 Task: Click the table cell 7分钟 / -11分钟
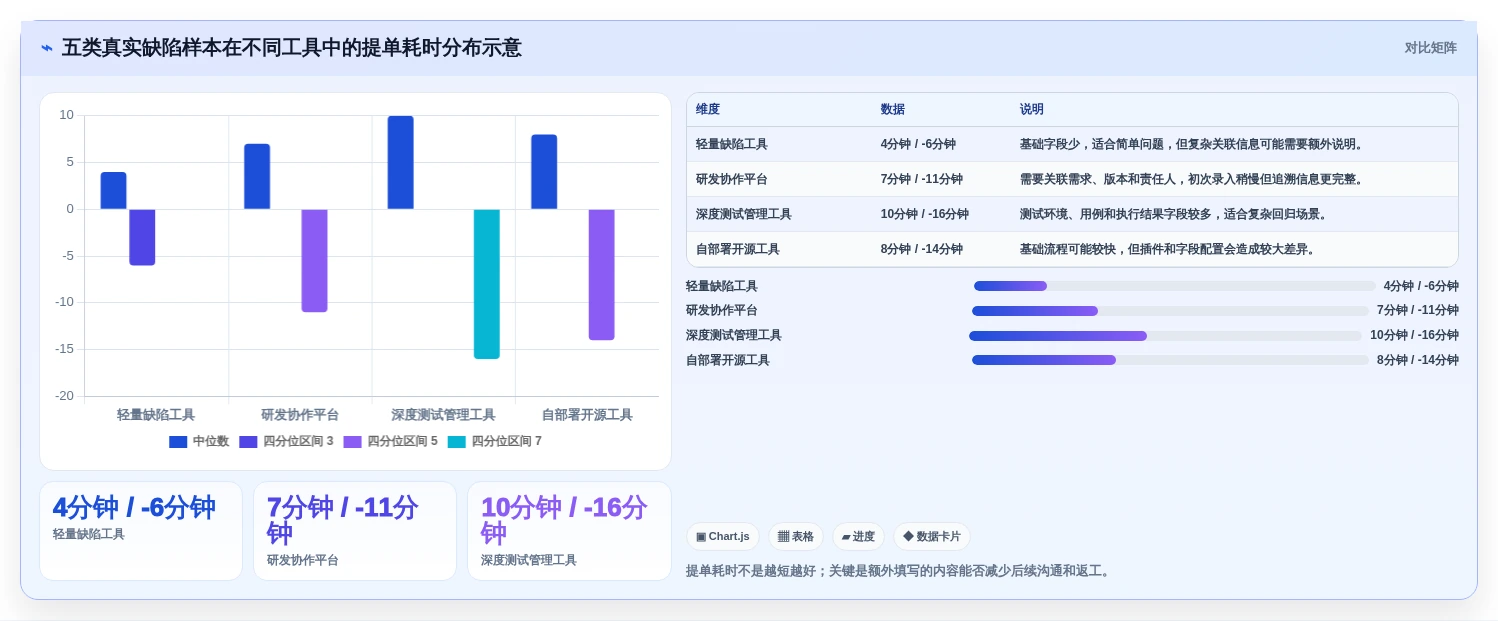[x=922, y=180]
